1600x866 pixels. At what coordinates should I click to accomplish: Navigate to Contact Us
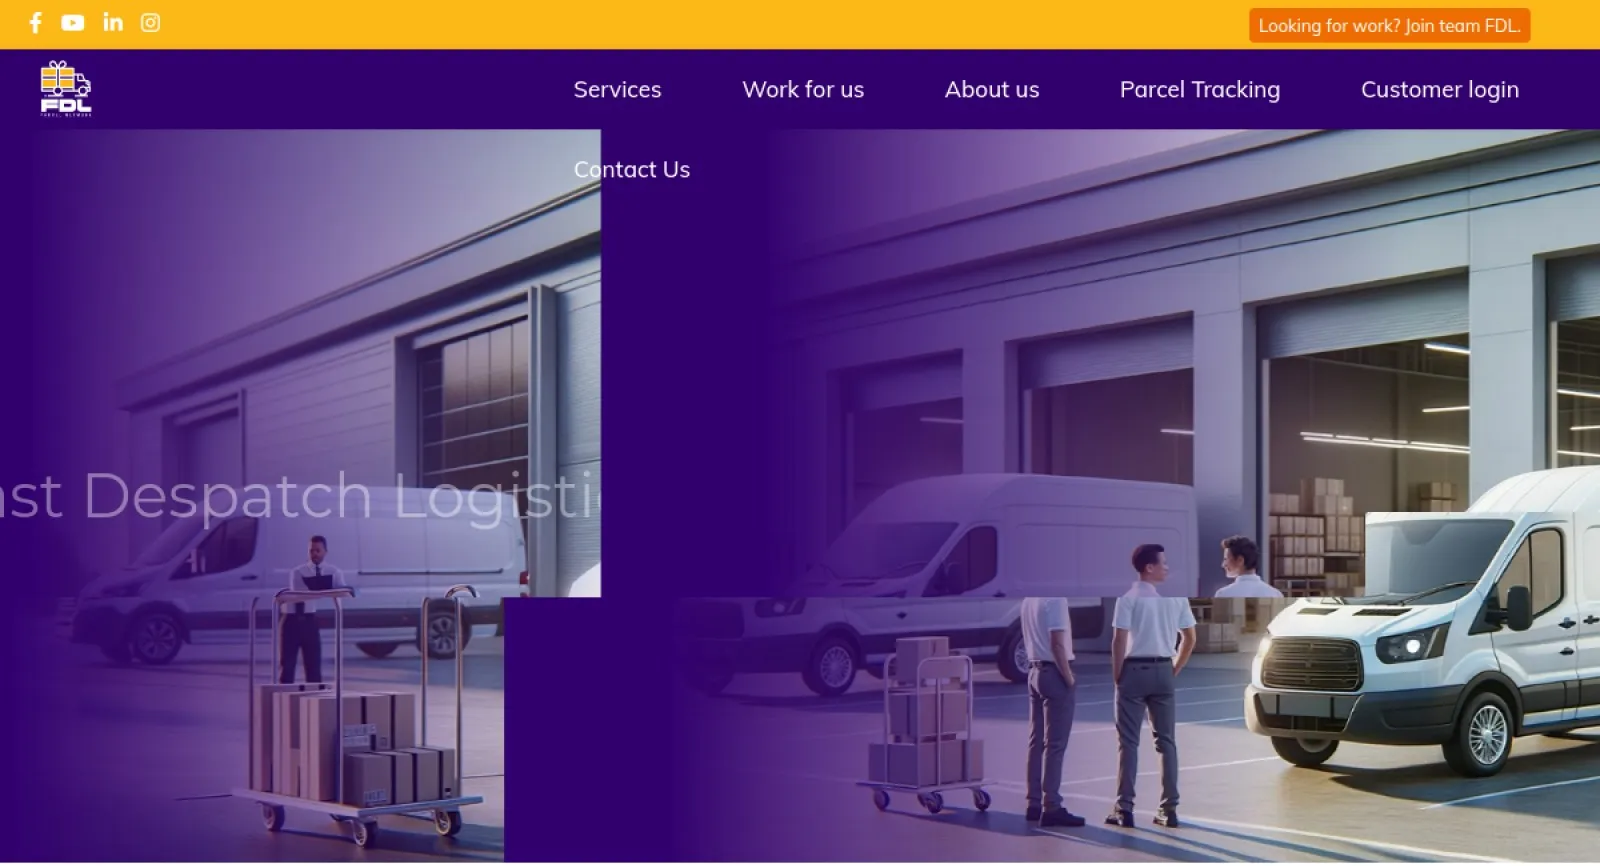click(632, 170)
